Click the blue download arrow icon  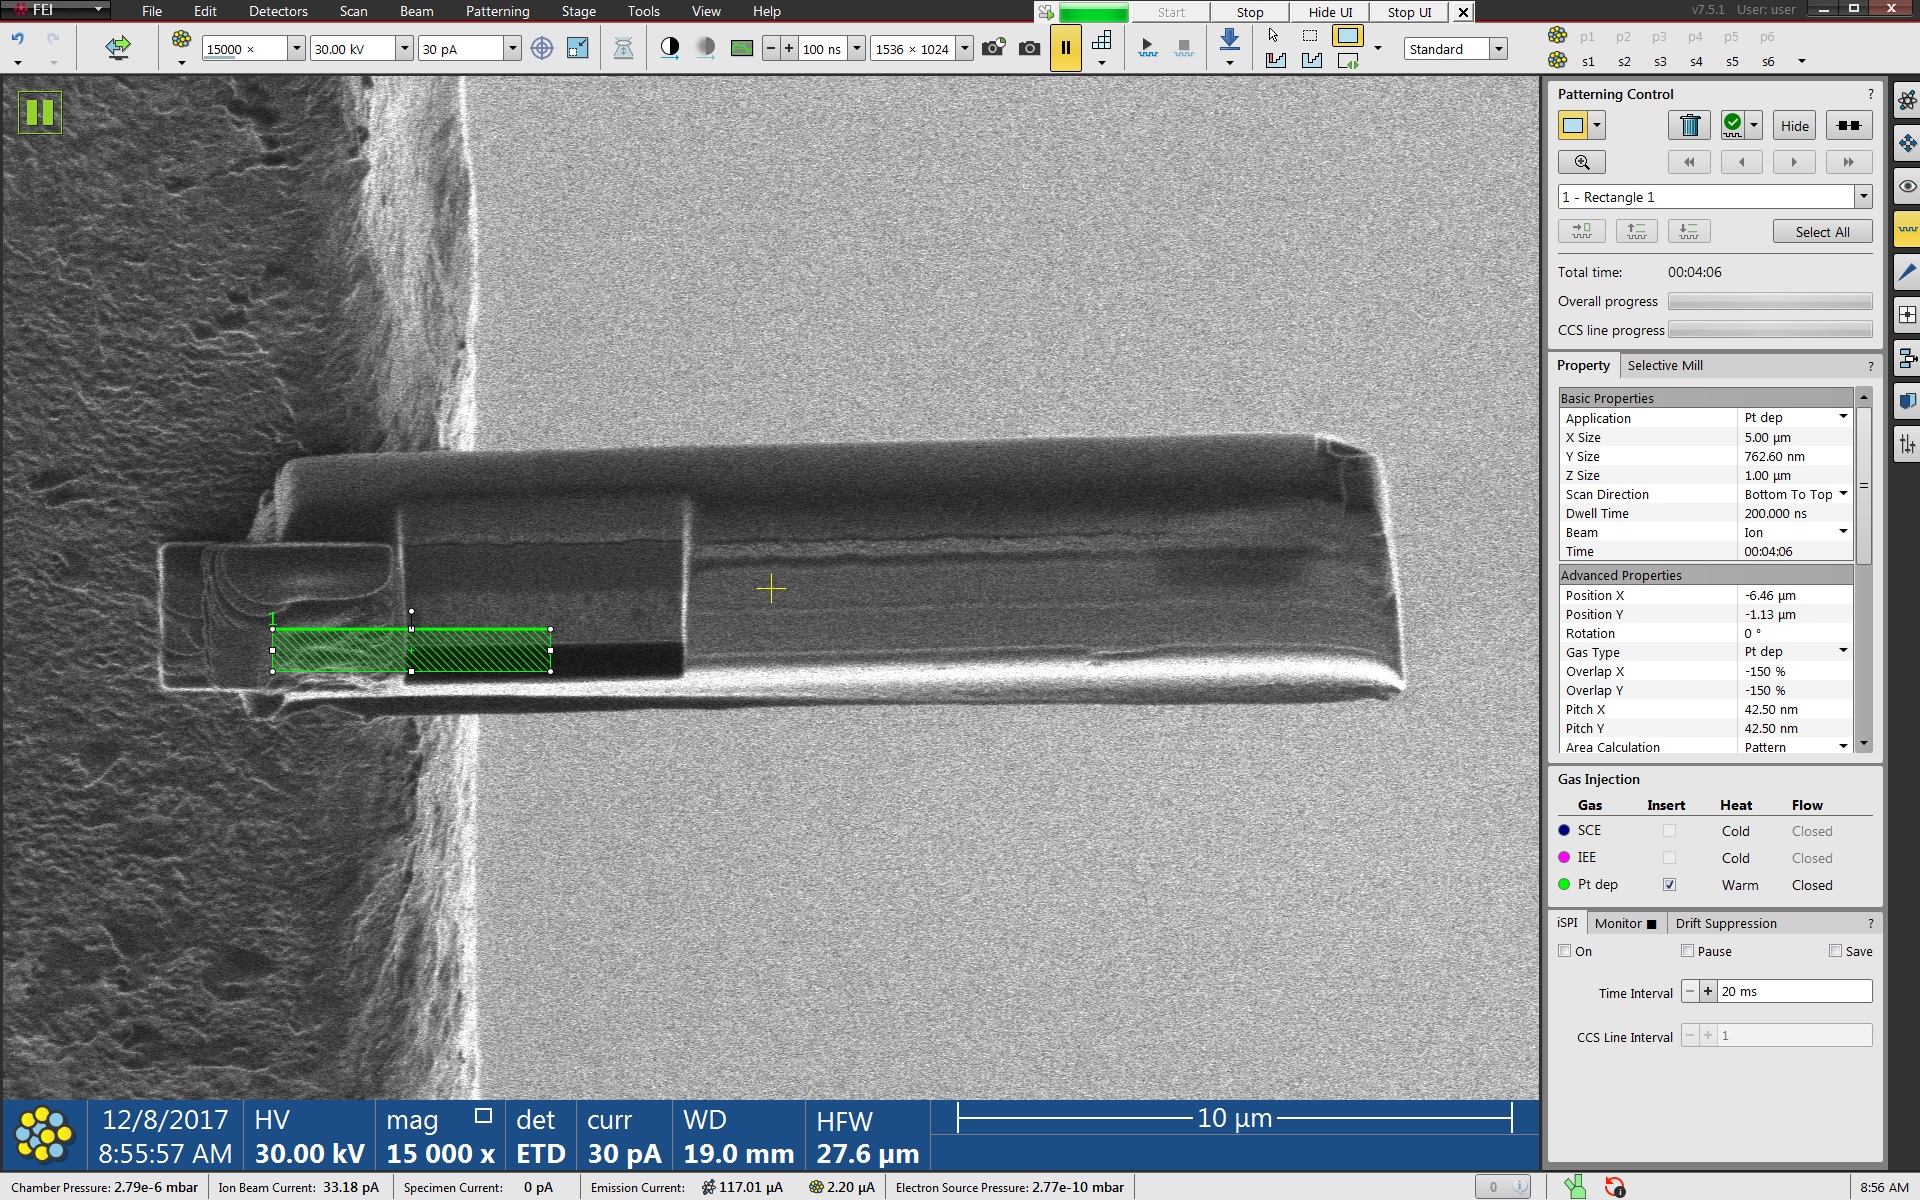click(x=1230, y=40)
